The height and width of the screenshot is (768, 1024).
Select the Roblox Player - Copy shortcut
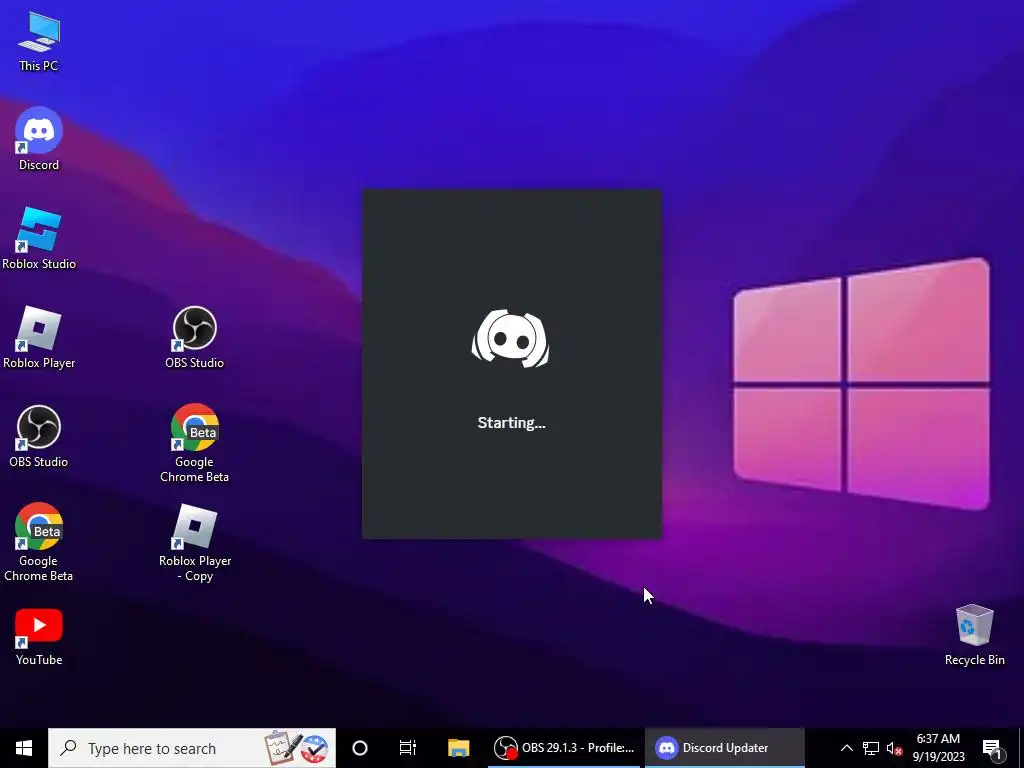pyautogui.click(x=195, y=542)
